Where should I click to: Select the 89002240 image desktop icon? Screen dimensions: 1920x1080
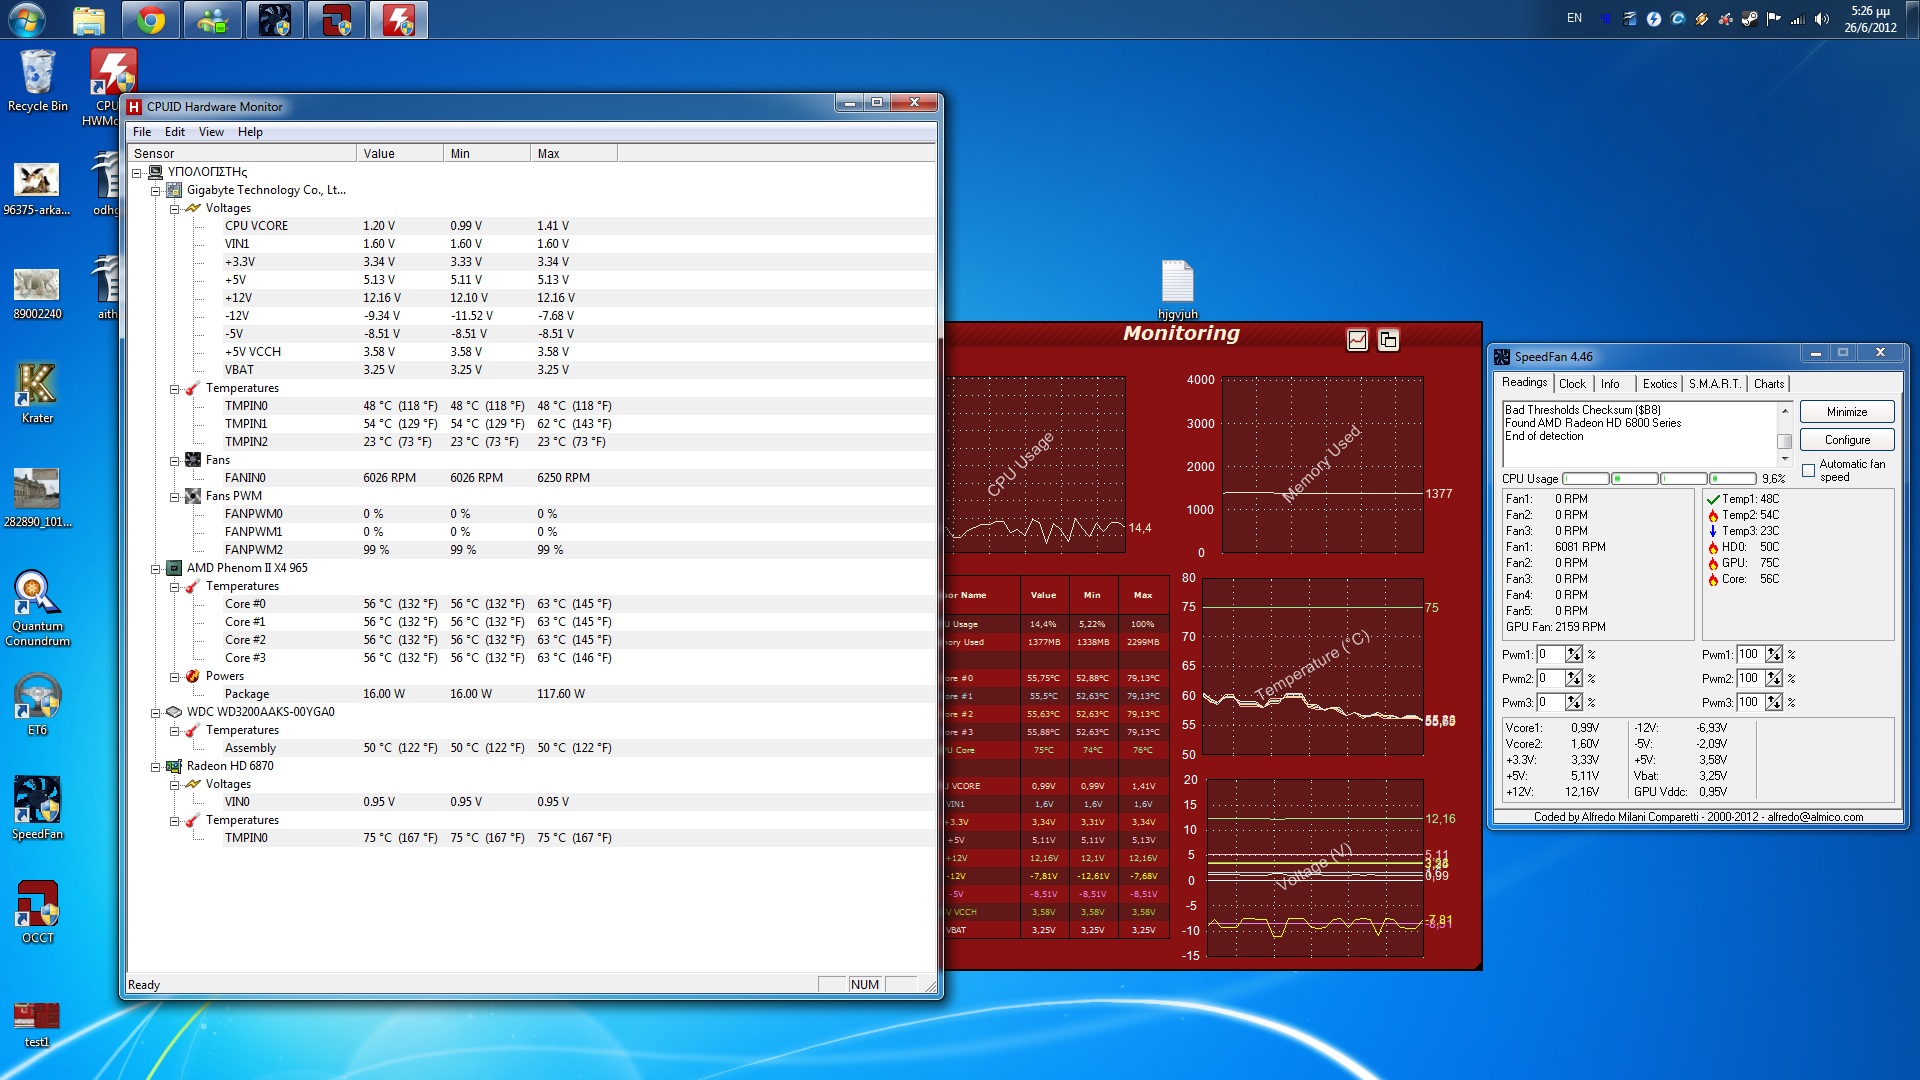coord(38,293)
